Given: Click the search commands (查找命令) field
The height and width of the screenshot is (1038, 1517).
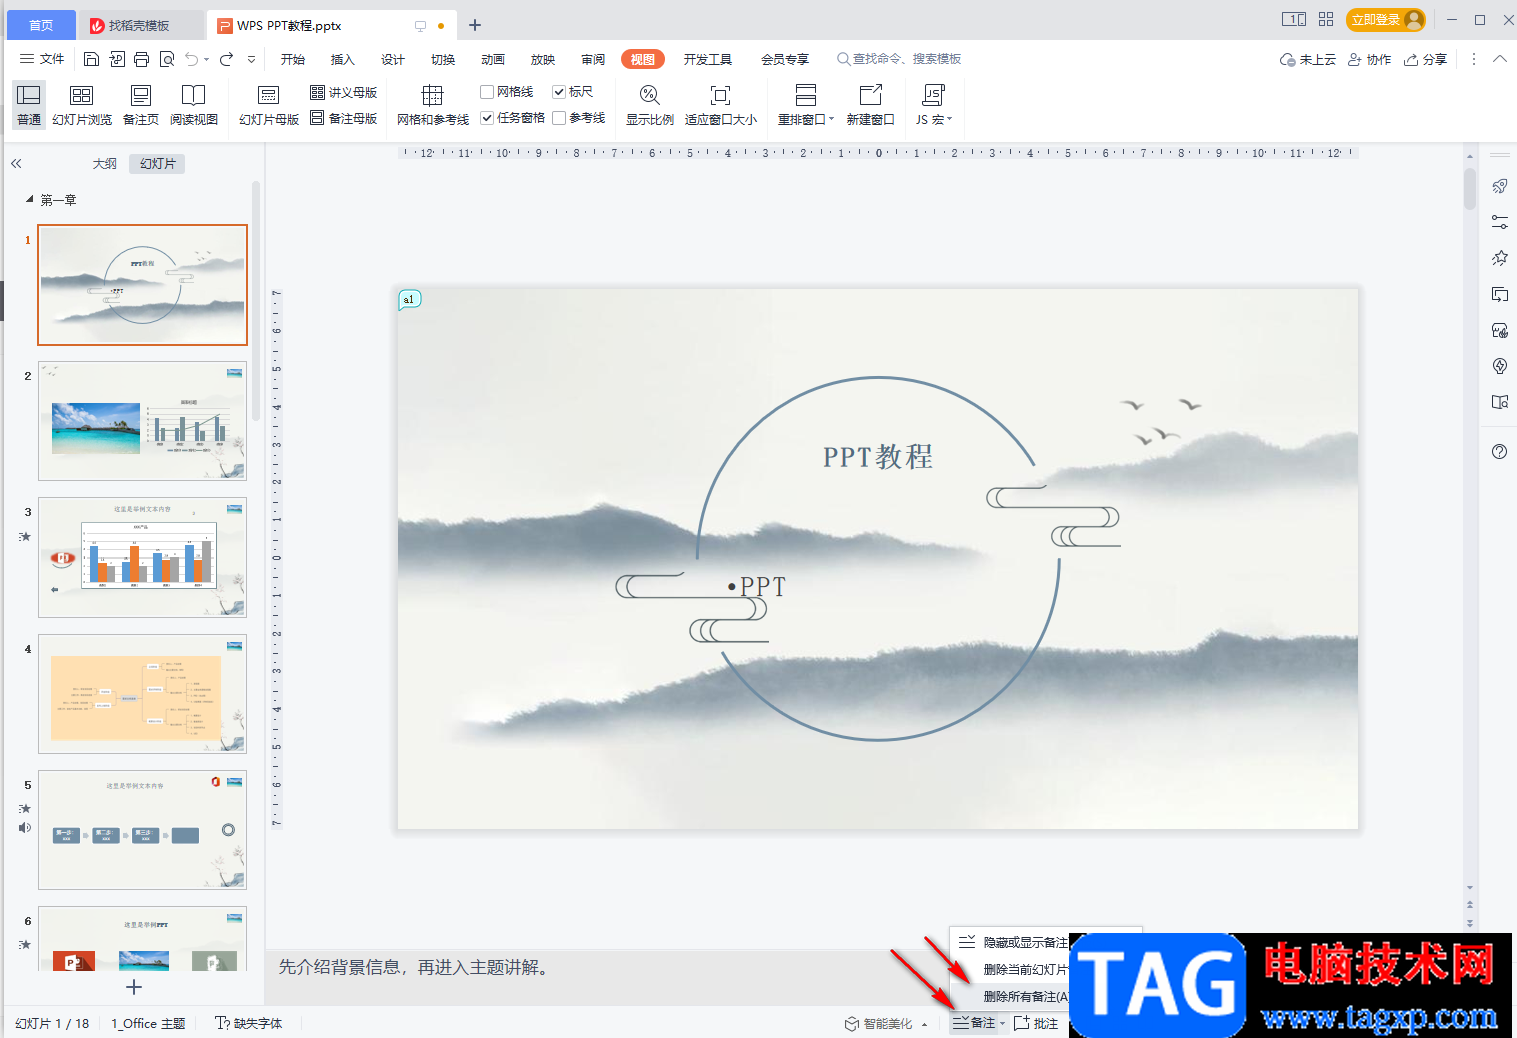Looking at the screenshot, I should point(900,59).
